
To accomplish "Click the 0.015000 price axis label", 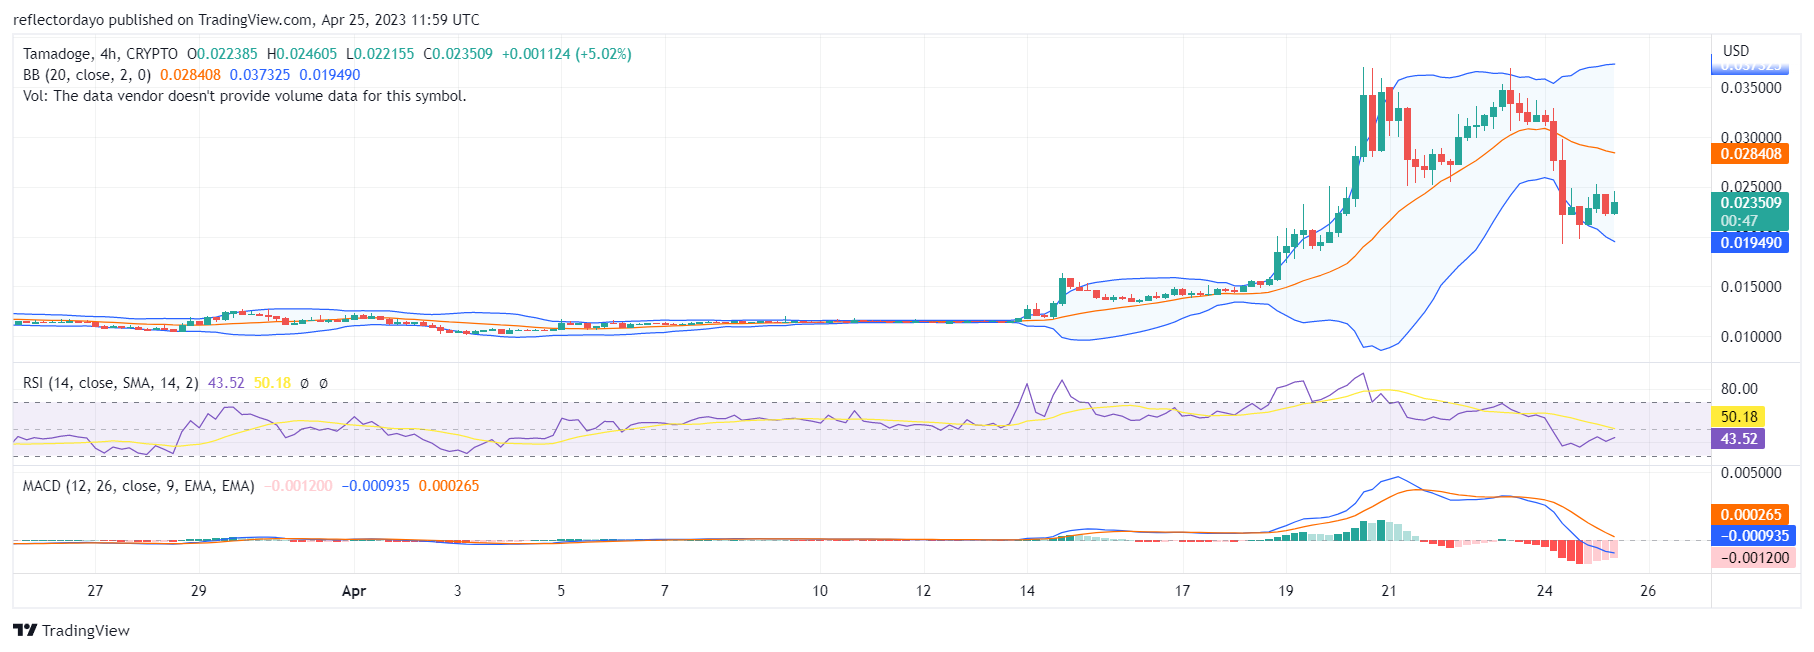I will pyautogui.click(x=1751, y=287).
